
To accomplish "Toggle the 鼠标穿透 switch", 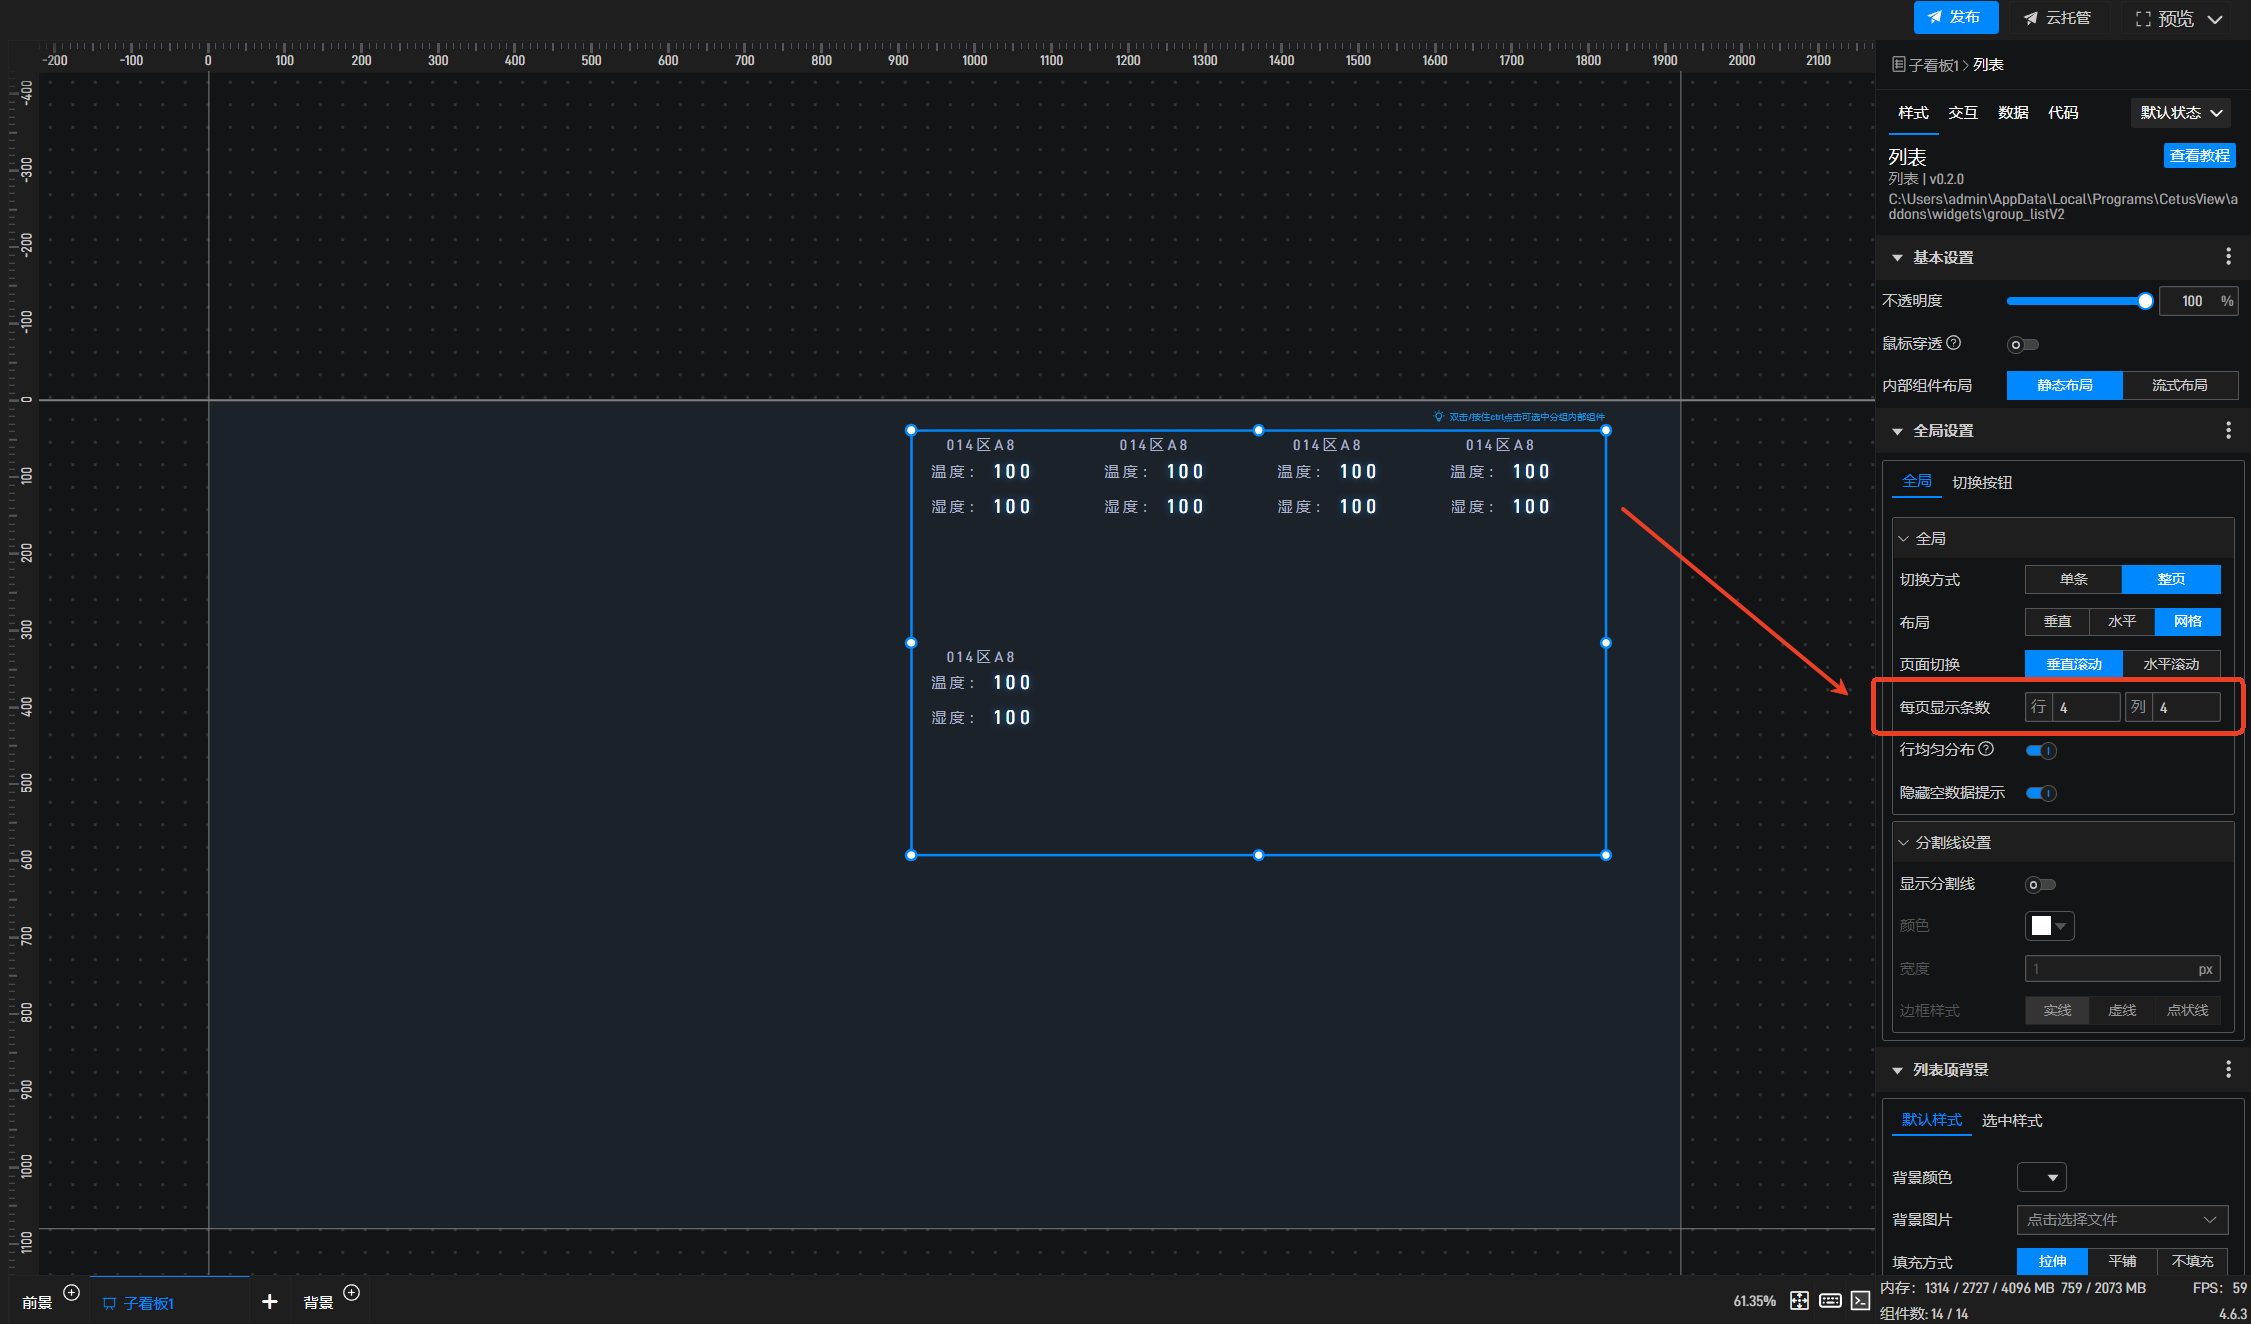I will (x=2022, y=345).
